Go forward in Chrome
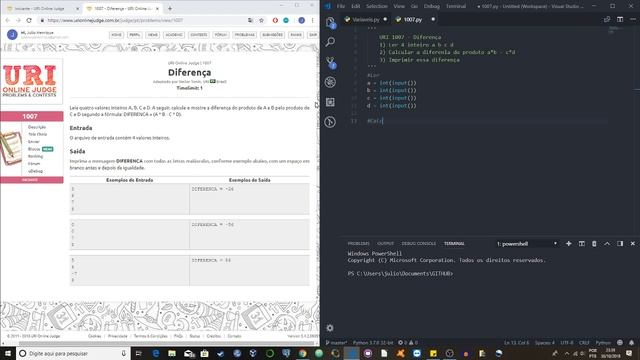Viewport: 640px width, 360px height. (x=18, y=20)
